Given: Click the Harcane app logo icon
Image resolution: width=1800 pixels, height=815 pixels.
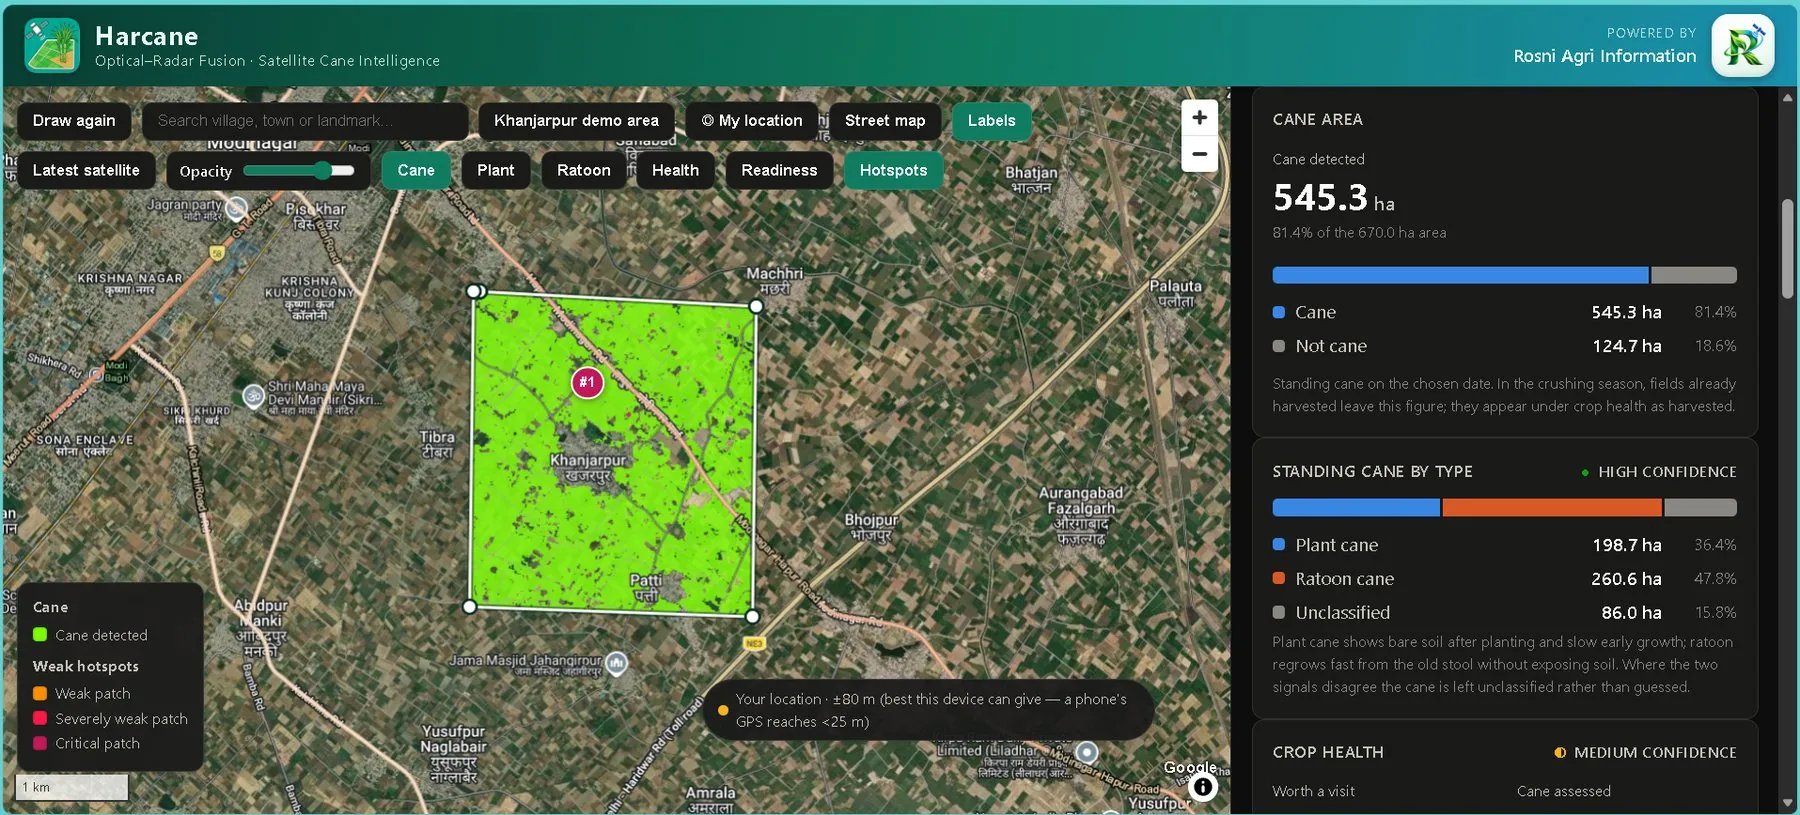Looking at the screenshot, I should click(x=52, y=45).
